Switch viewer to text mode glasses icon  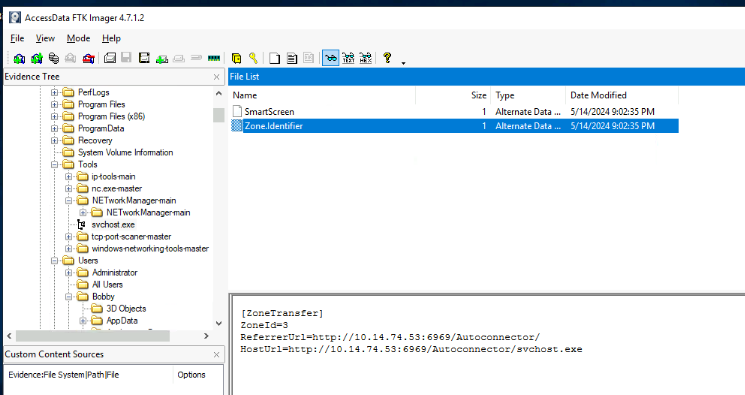click(x=348, y=58)
